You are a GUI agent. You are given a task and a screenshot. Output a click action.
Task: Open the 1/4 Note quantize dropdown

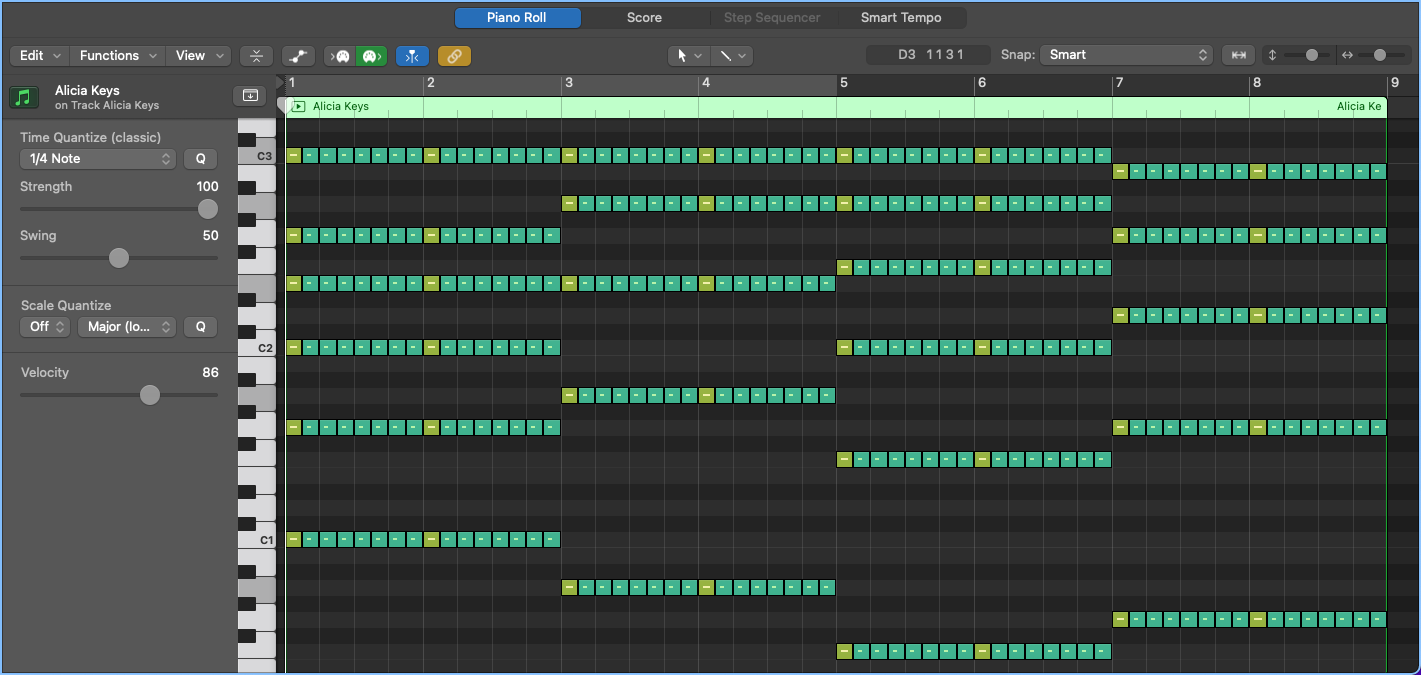97,158
